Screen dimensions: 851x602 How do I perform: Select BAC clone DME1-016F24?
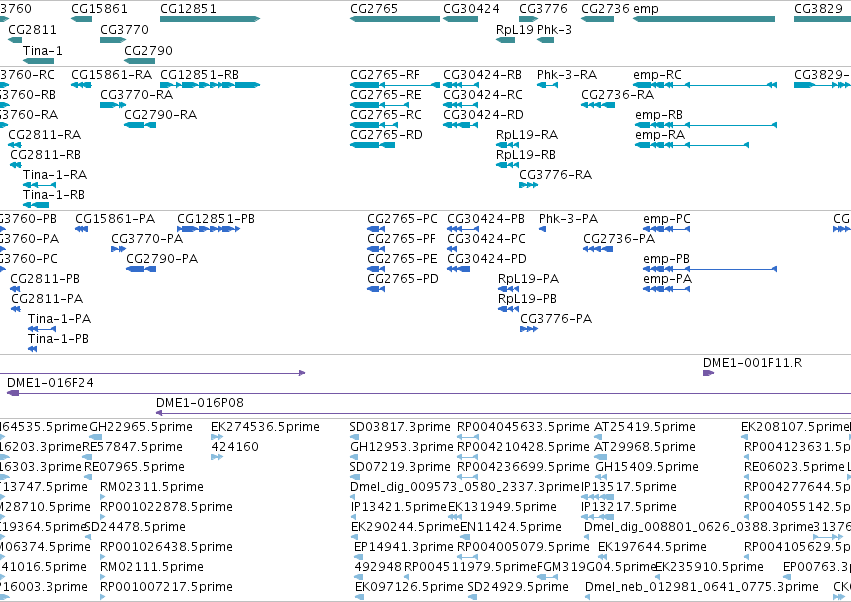tap(50, 383)
